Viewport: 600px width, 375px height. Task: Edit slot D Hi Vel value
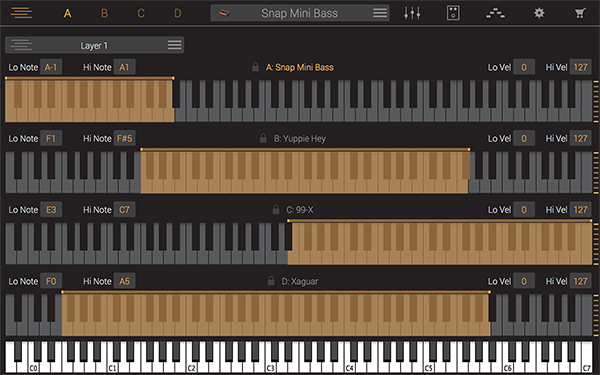tap(580, 281)
